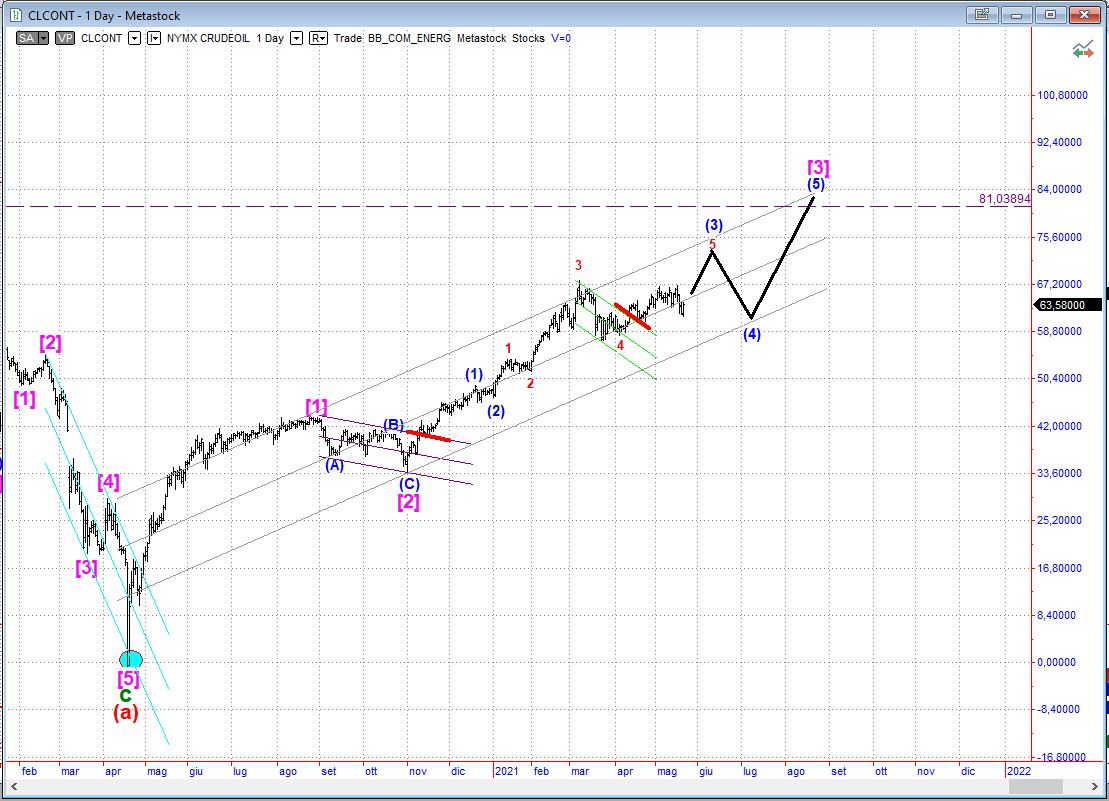Click the horizontal scrollbar thumb
The width and height of the screenshot is (1109, 801).
point(1035,786)
